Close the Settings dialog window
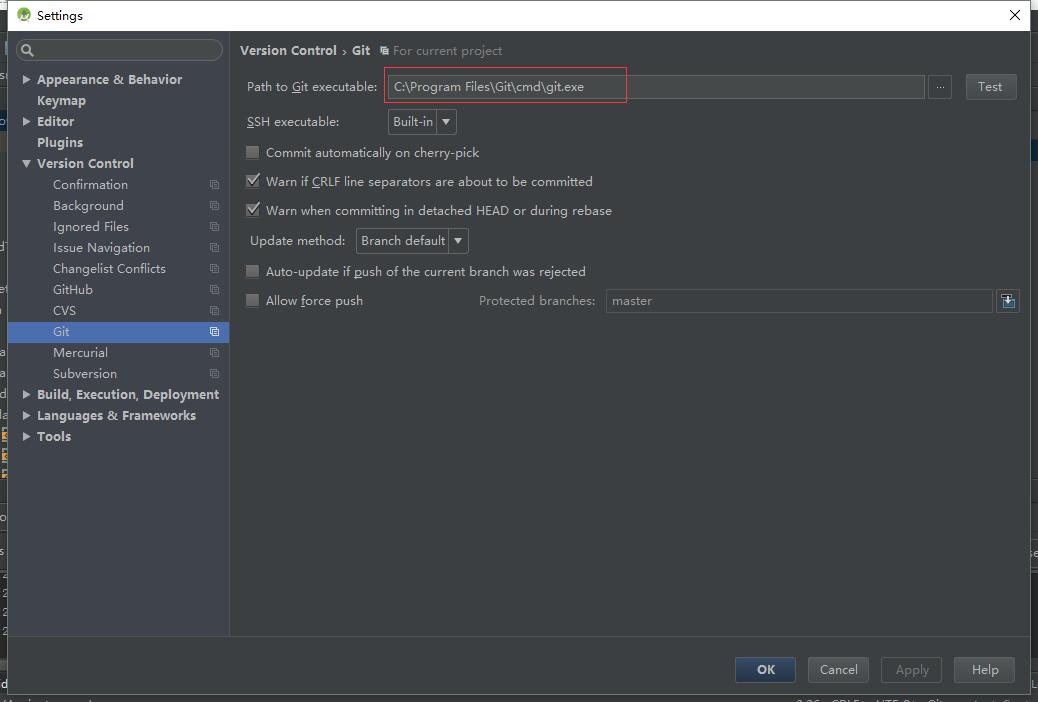This screenshot has height=702, width=1038. (x=1014, y=15)
